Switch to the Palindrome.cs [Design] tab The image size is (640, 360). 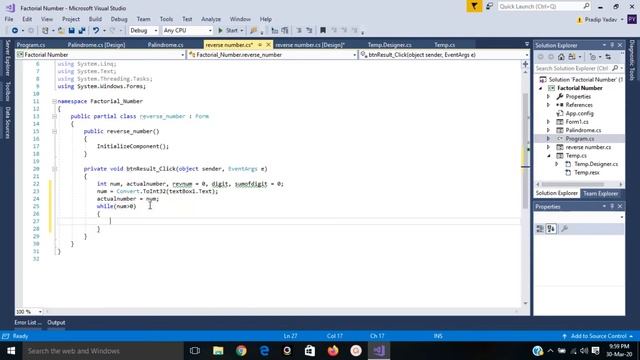pyautogui.click(x=96, y=45)
